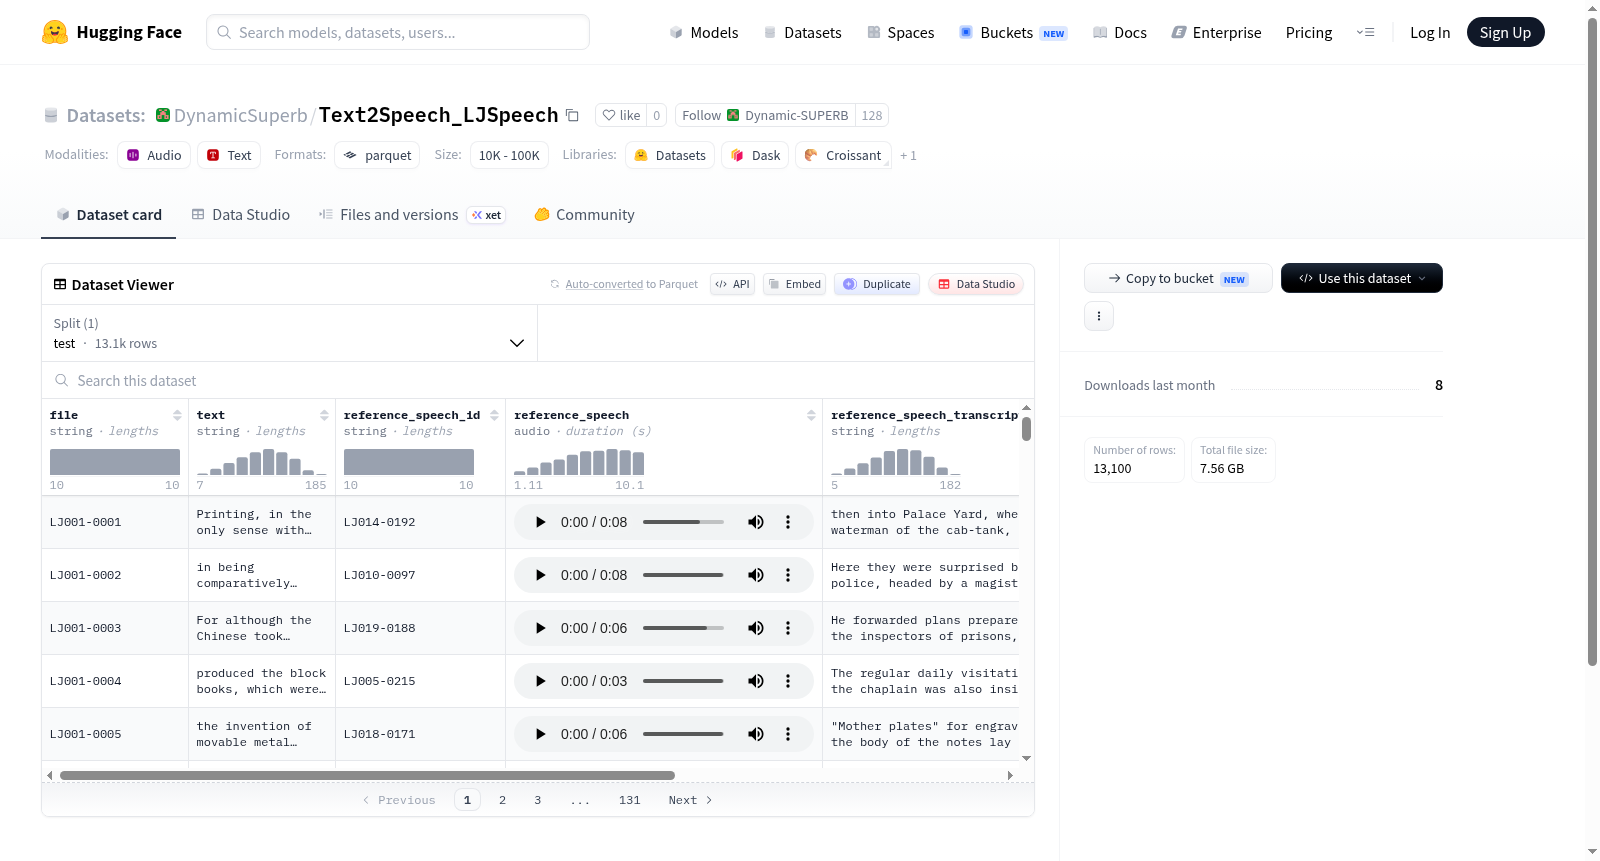Open Models in the top navigation

tap(704, 32)
